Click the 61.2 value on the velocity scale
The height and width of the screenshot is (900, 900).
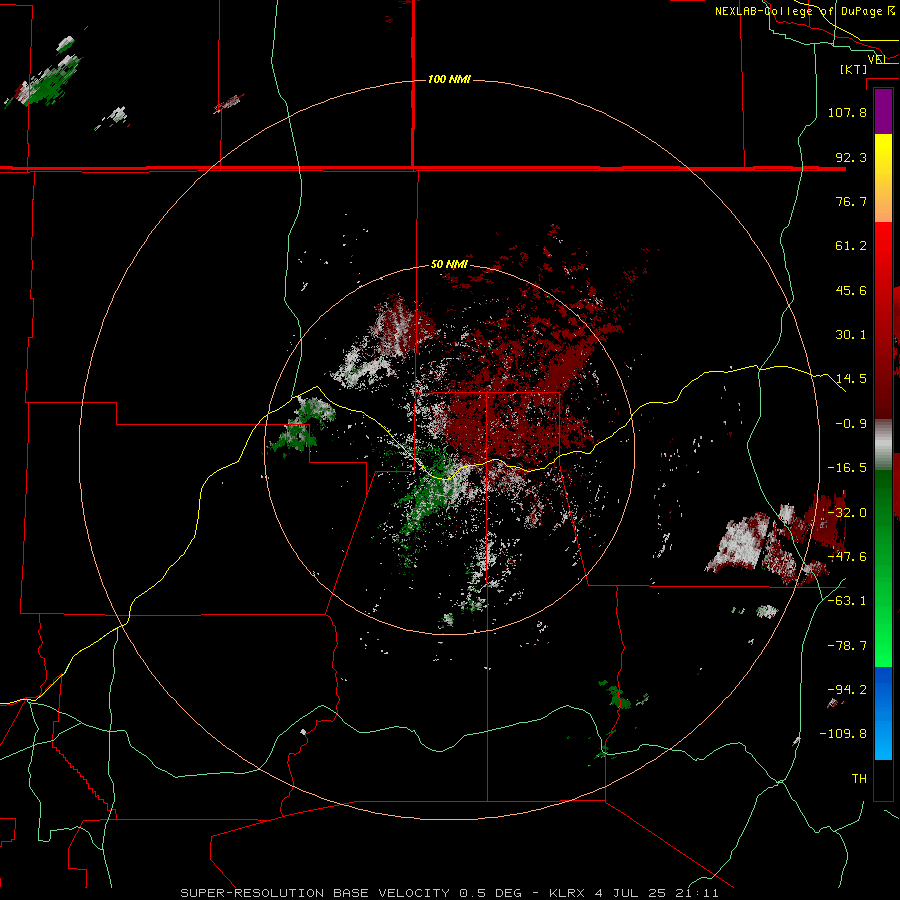[851, 246]
